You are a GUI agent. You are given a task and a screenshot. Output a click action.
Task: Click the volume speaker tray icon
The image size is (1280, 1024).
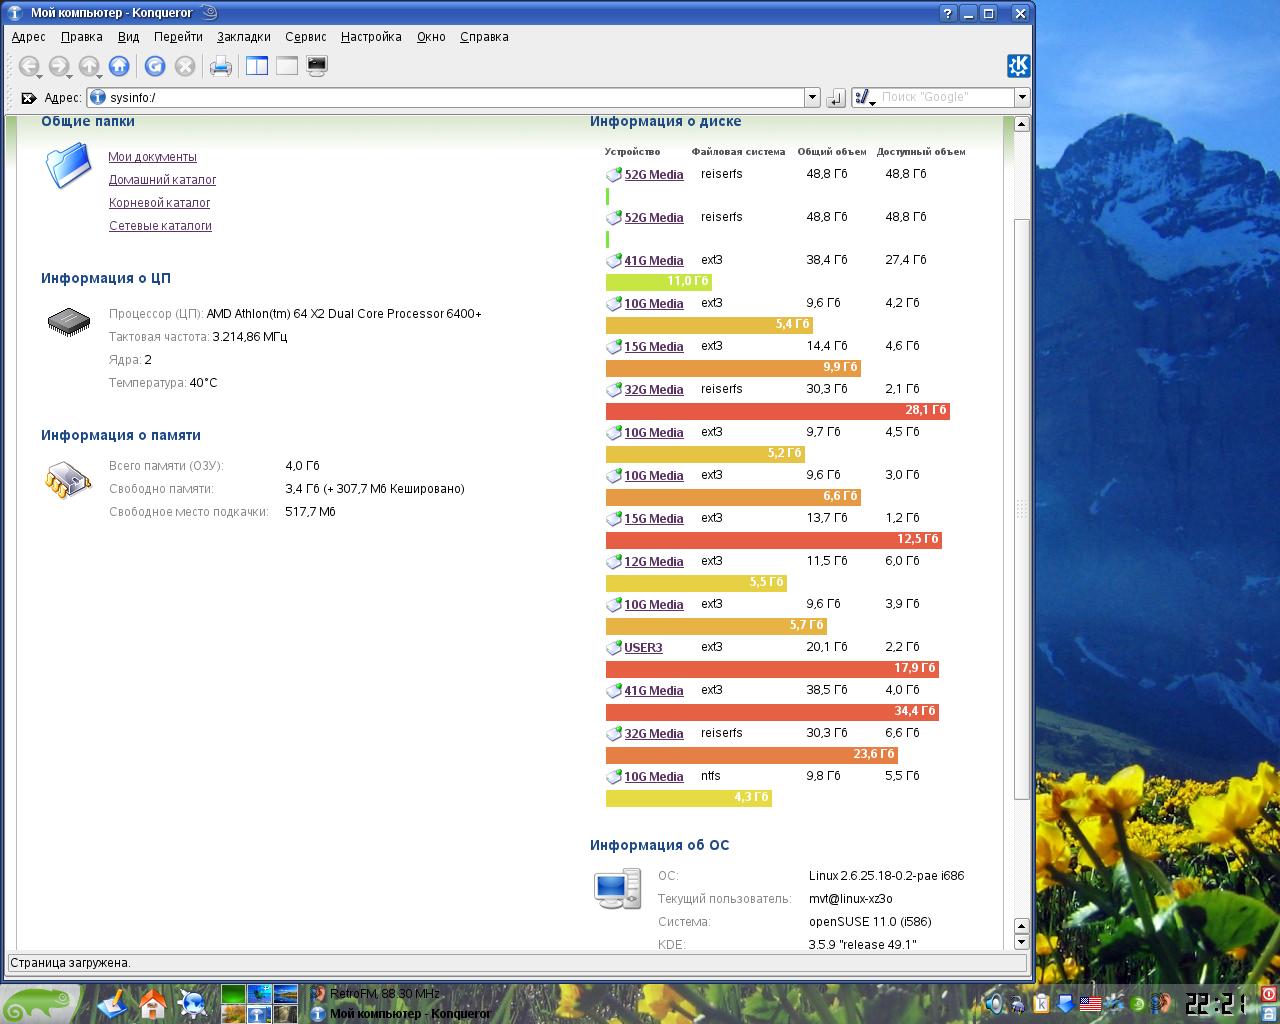pyautogui.click(x=993, y=1003)
